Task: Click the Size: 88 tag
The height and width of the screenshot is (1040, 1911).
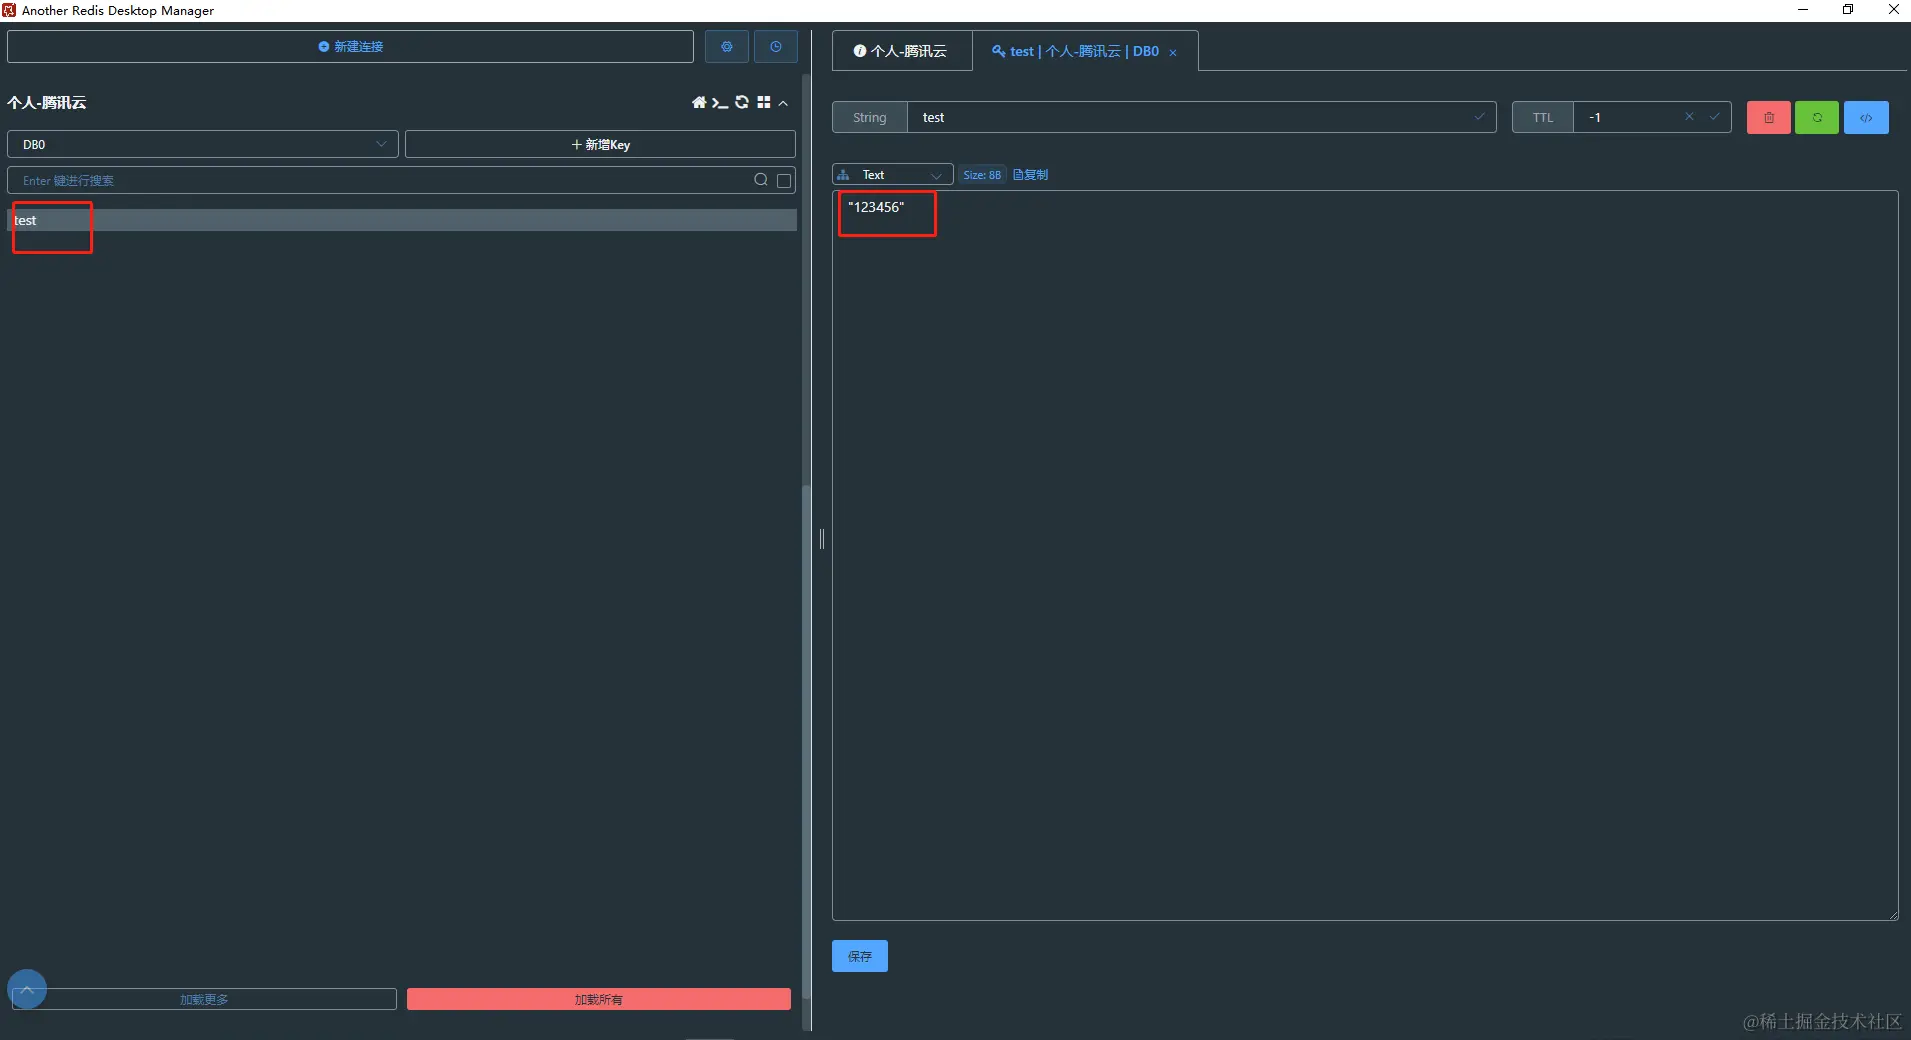Action: point(982,175)
